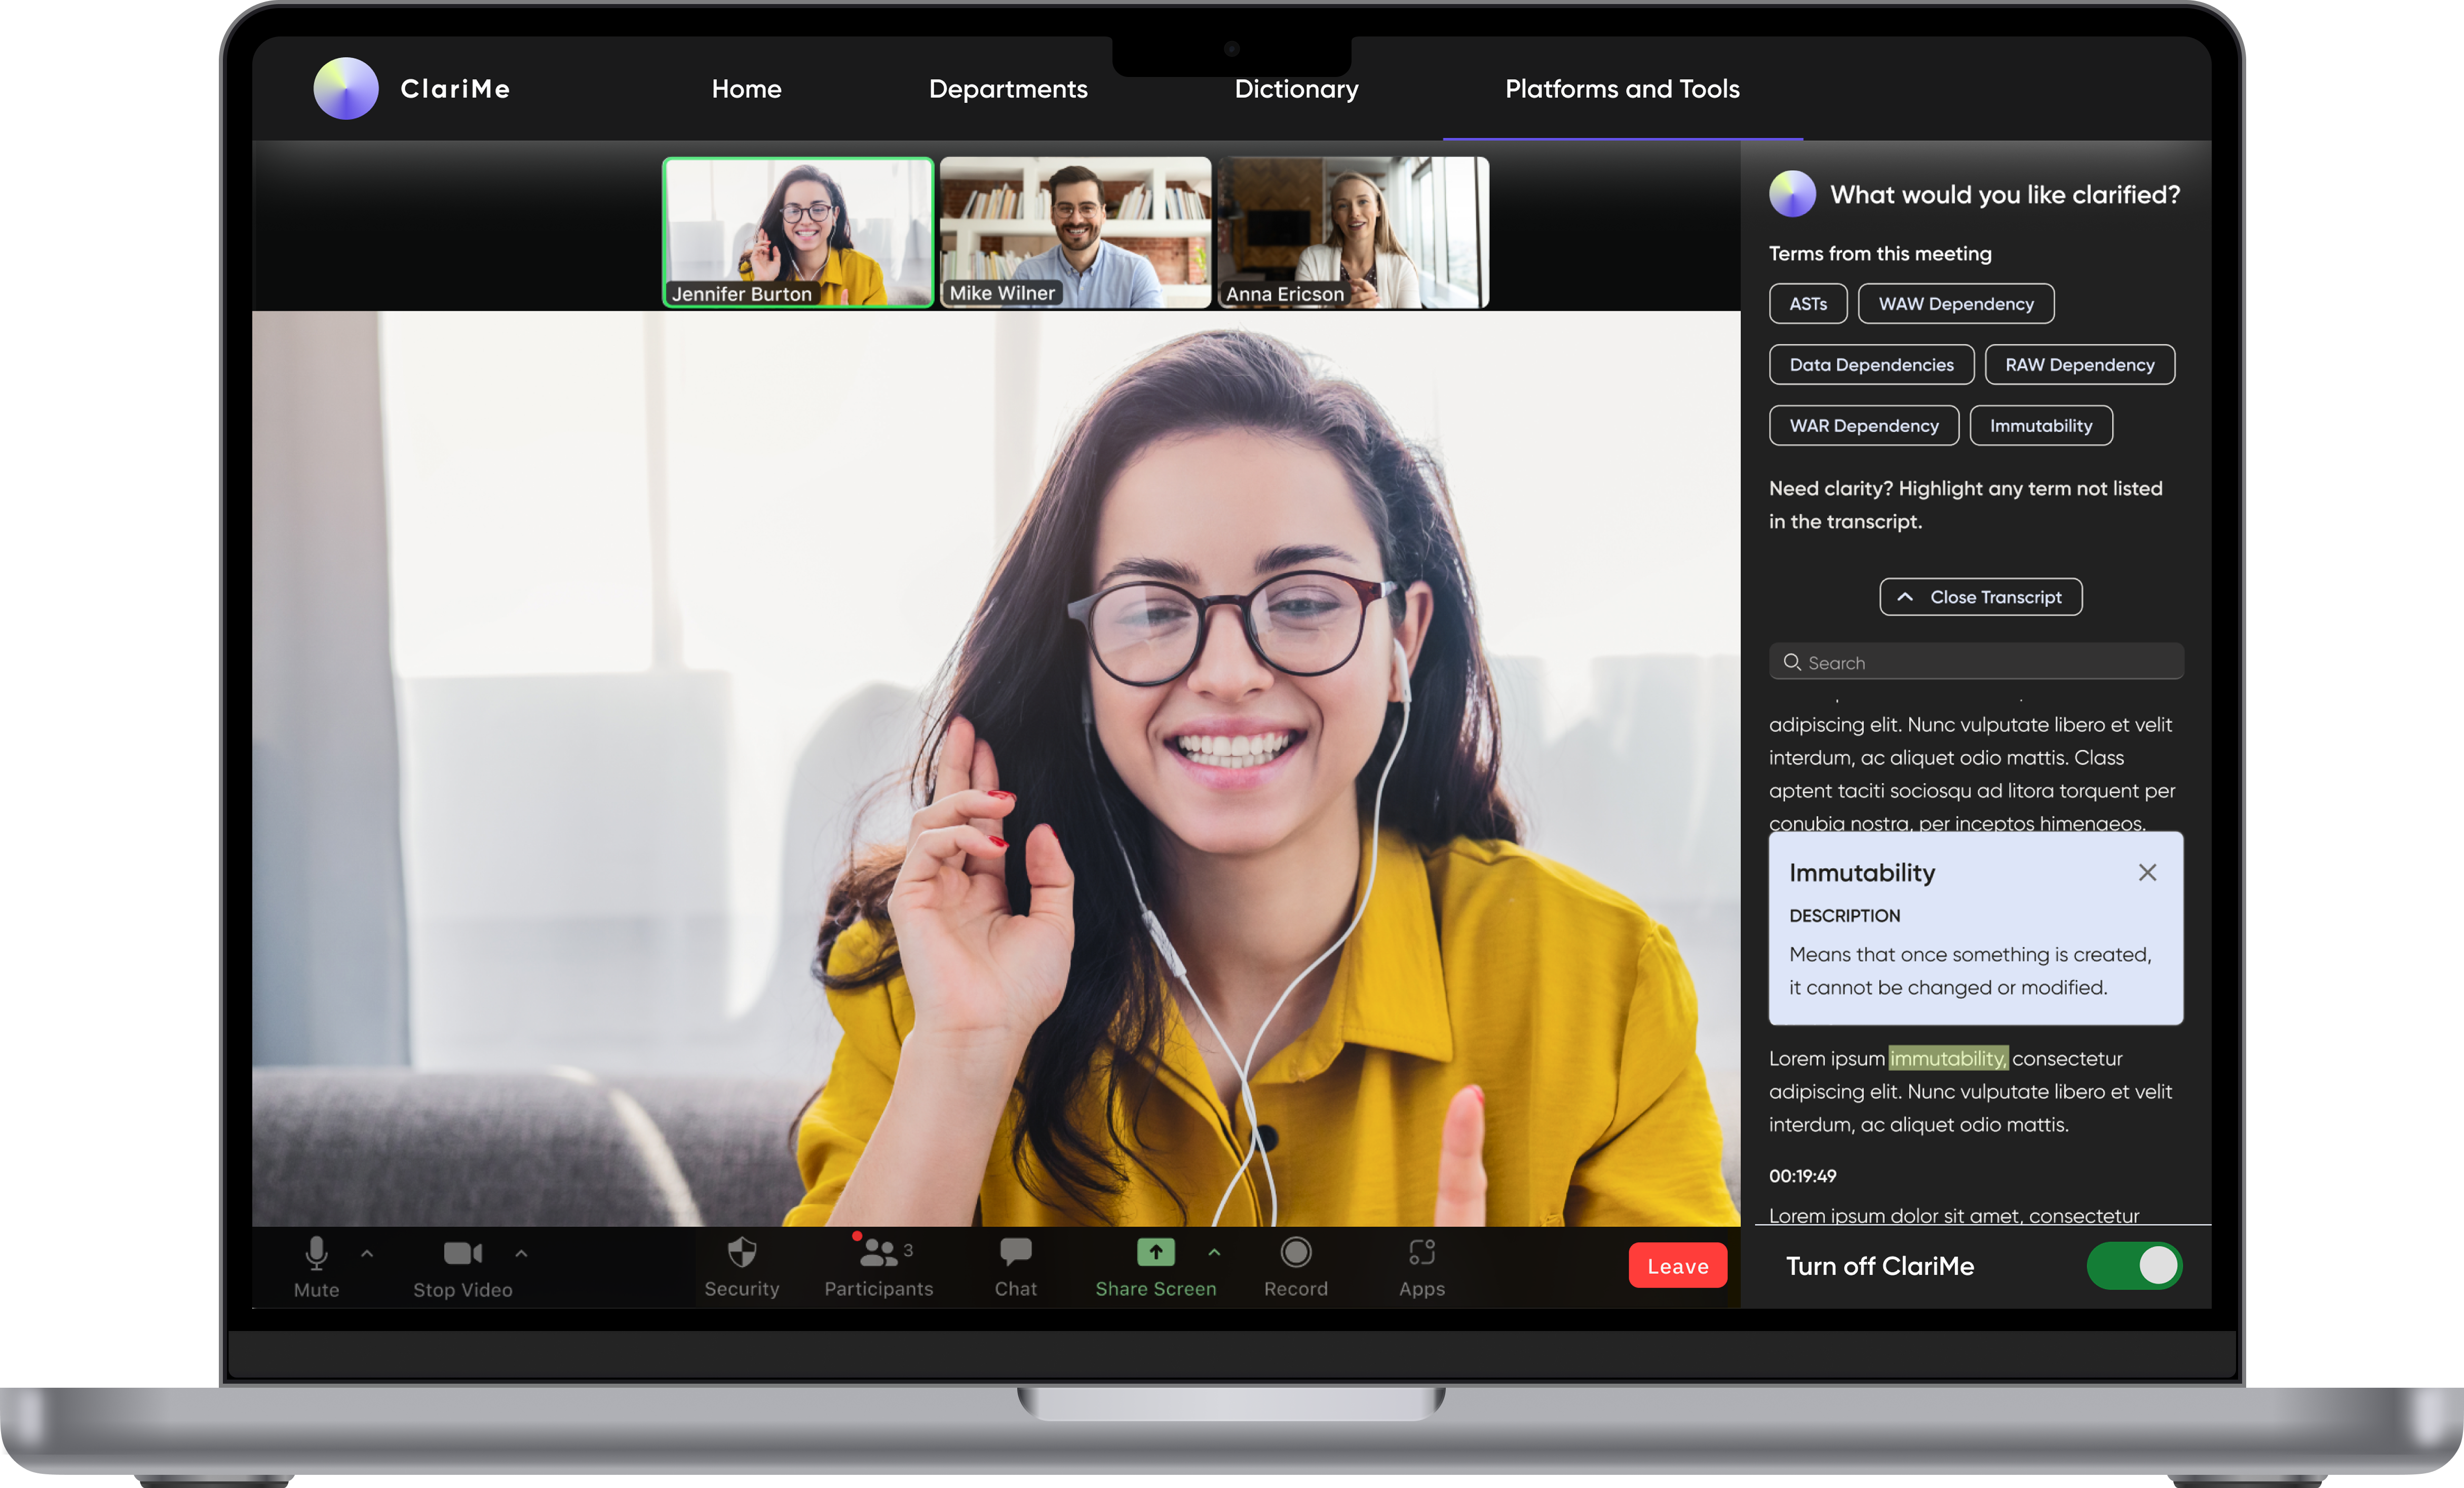Open the Participants list
The height and width of the screenshot is (1488, 2464).
(x=878, y=1265)
